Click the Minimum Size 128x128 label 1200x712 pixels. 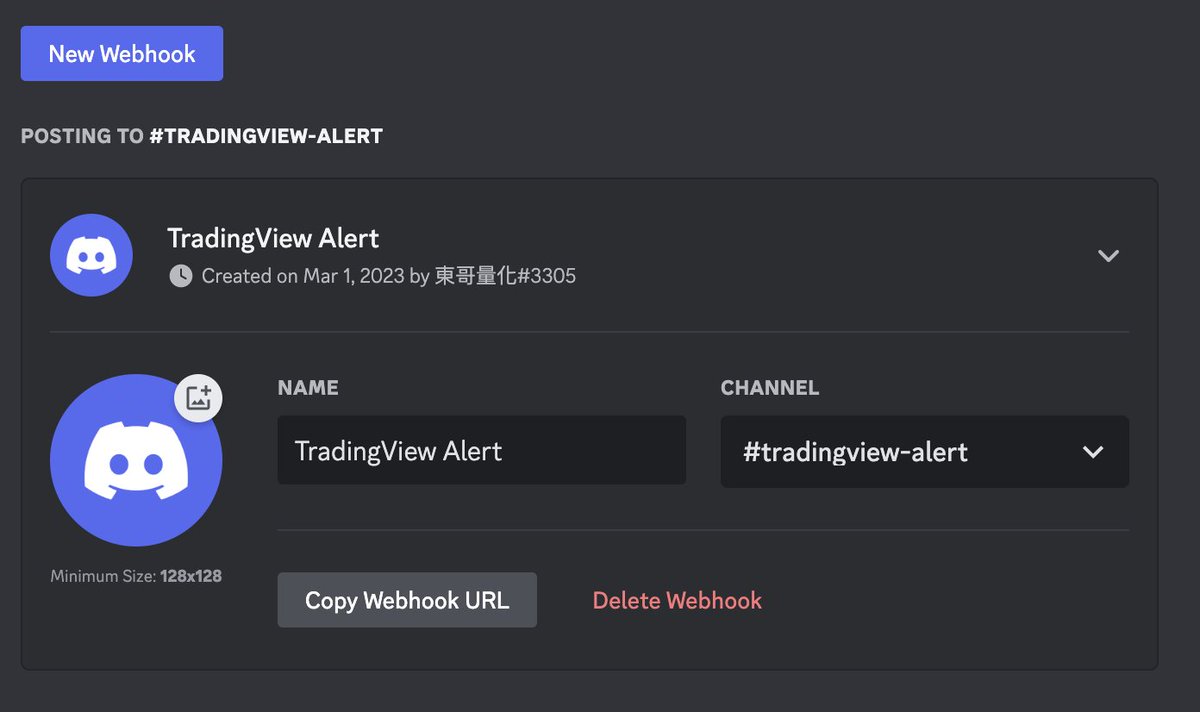click(136, 575)
